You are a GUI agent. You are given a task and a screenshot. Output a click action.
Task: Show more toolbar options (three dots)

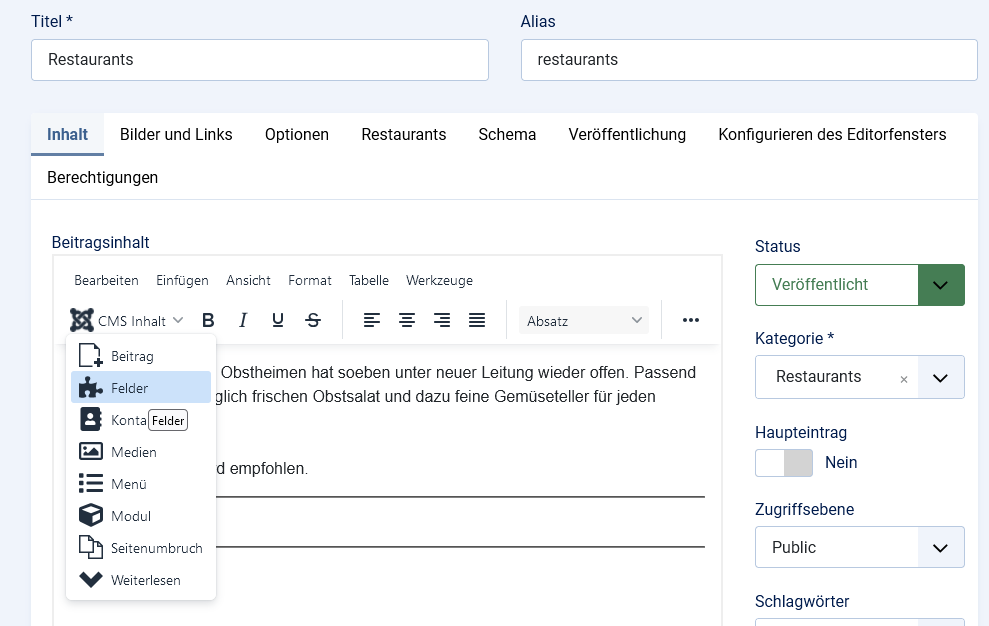[x=690, y=320]
